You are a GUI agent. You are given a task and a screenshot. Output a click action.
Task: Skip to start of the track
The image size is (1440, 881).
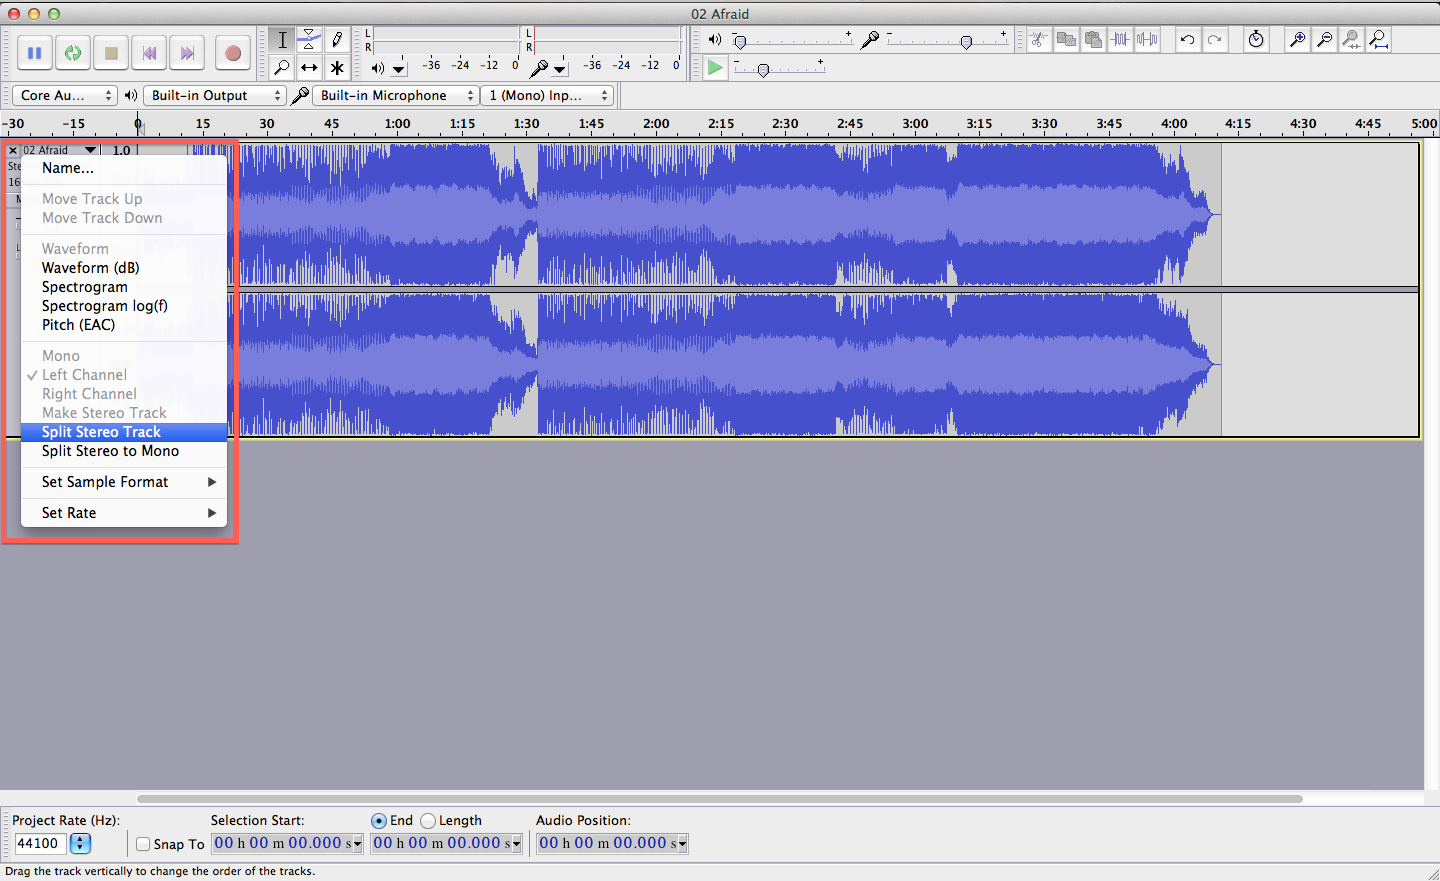(149, 53)
